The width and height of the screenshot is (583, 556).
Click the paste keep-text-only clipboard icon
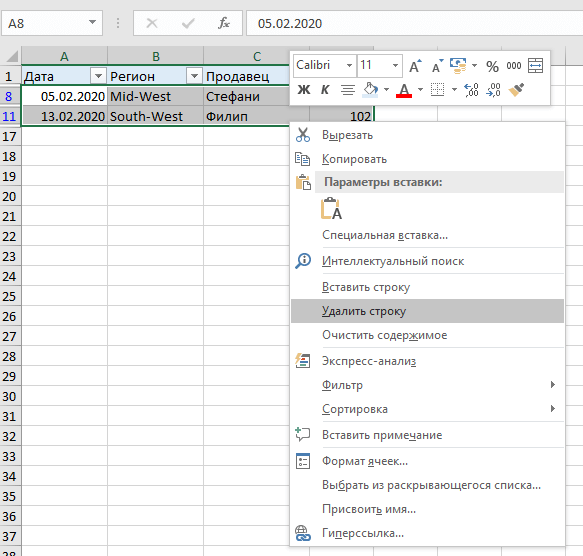click(x=331, y=209)
